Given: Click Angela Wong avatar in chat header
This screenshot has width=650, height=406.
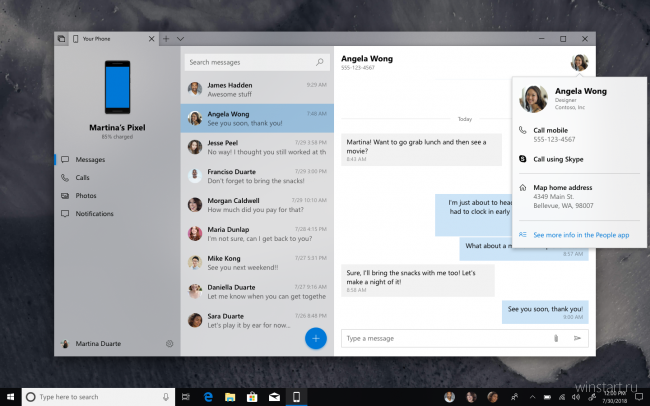Looking at the screenshot, I should 580,62.
